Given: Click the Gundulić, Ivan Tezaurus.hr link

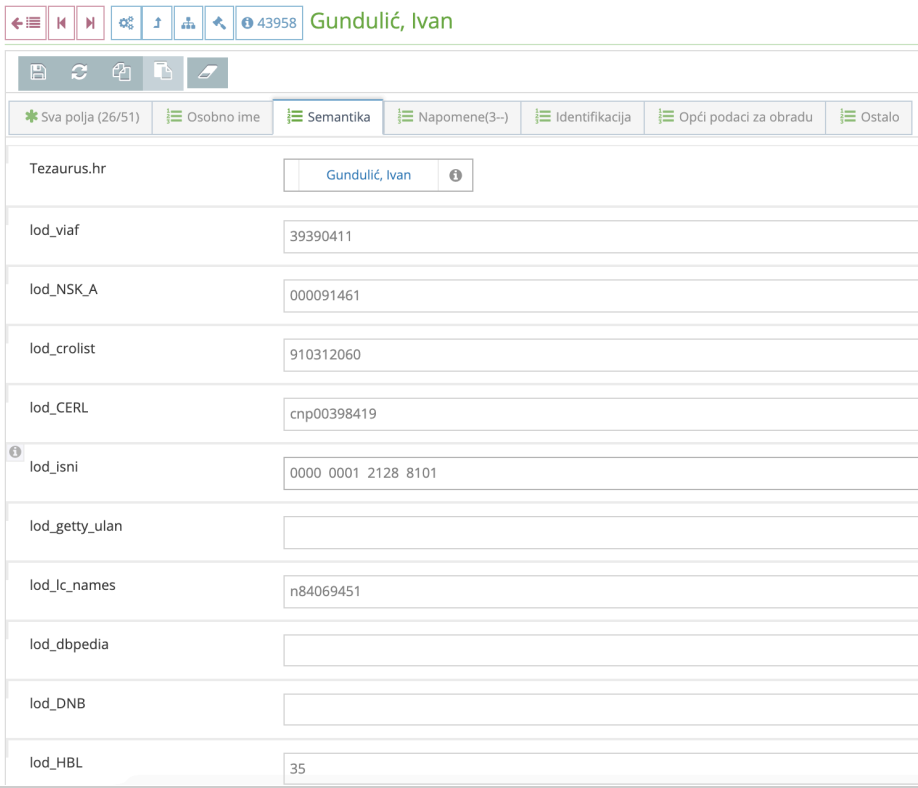Looking at the screenshot, I should click(x=367, y=175).
